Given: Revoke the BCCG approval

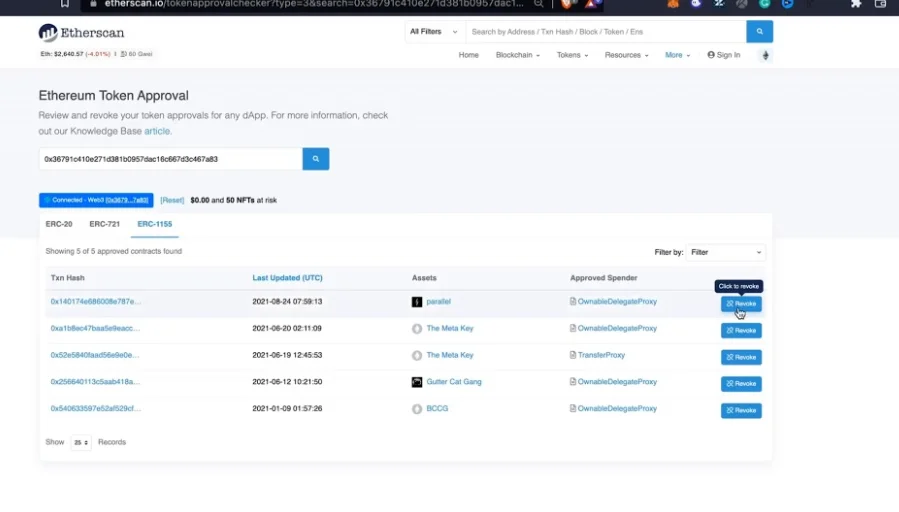Looking at the screenshot, I should [741, 411].
